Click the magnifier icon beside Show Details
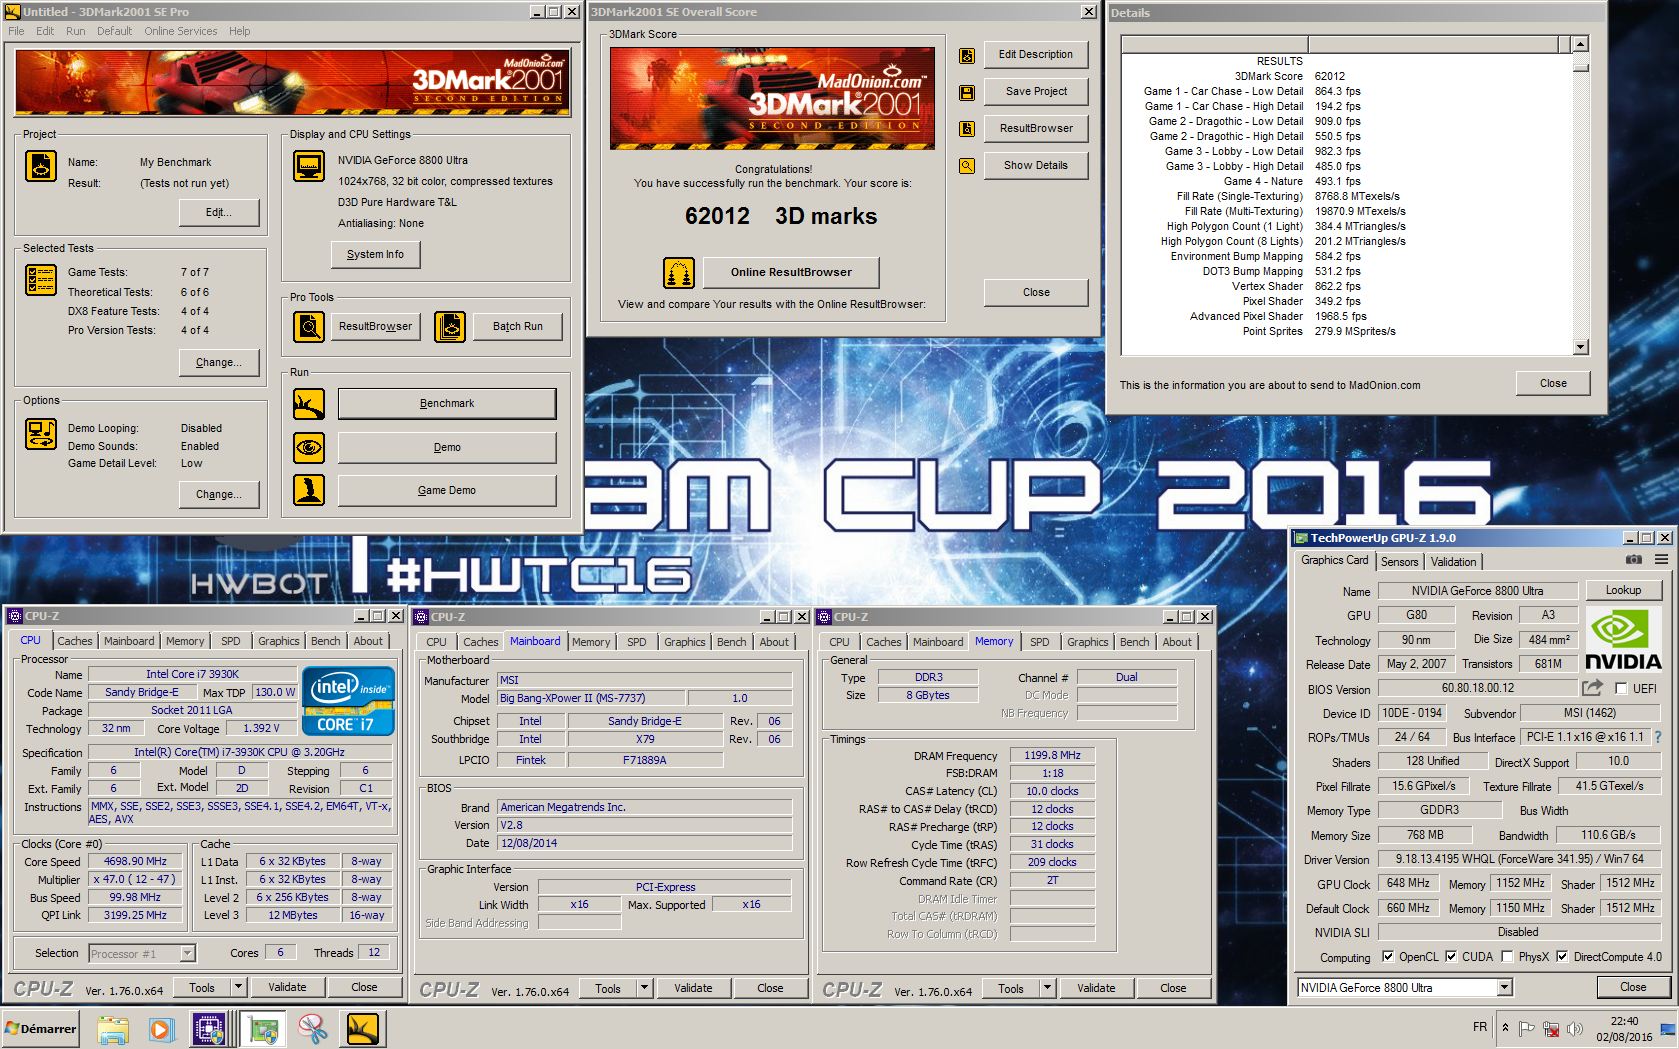Image resolution: width=1679 pixels, height=1049 pixels. (x=967, y=166)
